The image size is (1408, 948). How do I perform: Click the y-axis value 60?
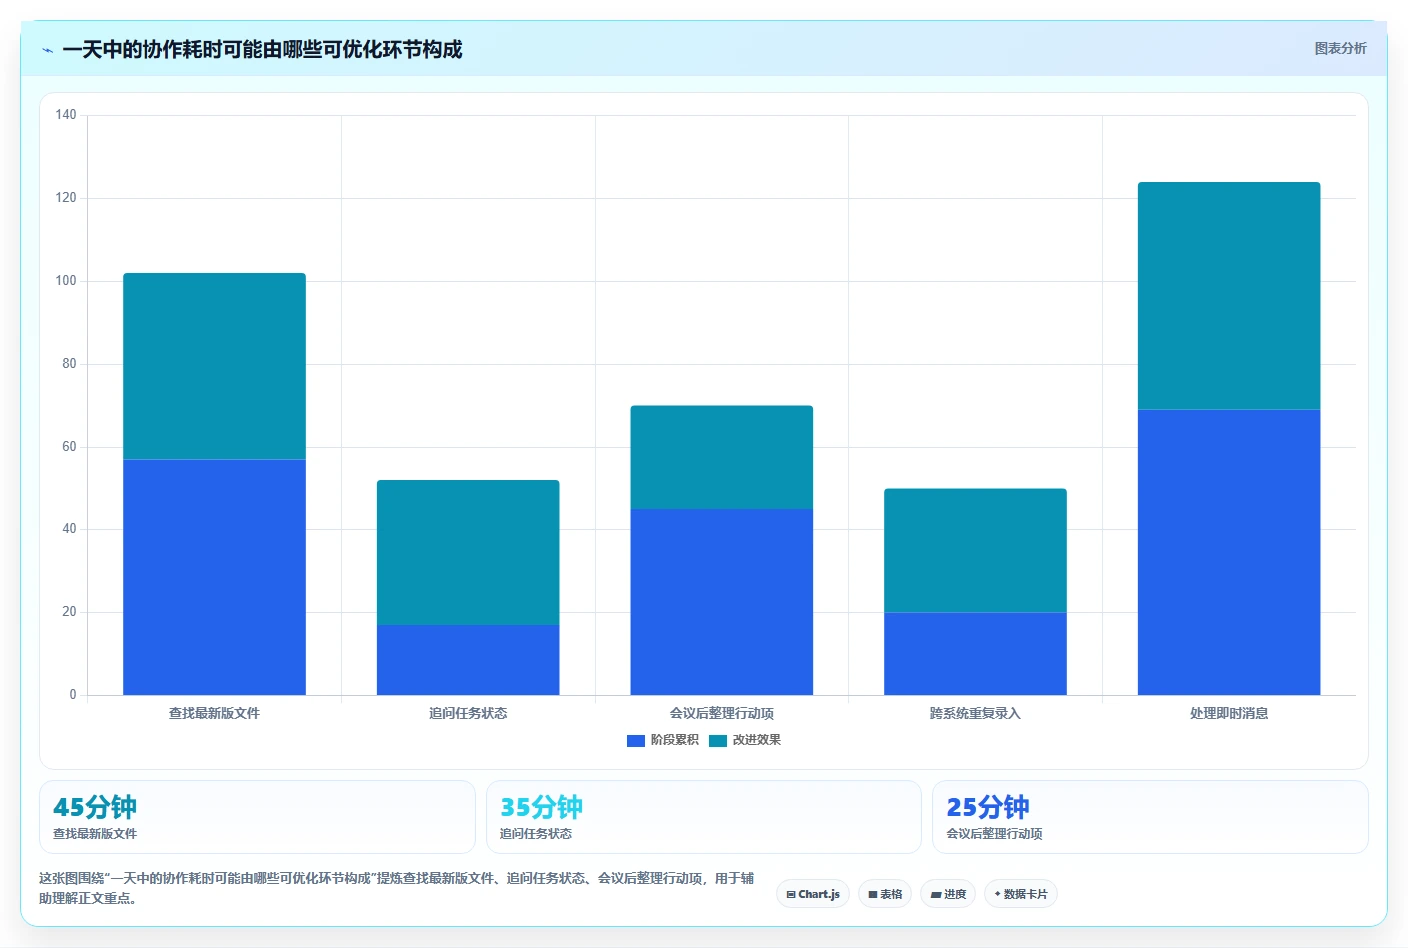pos(69,447)
